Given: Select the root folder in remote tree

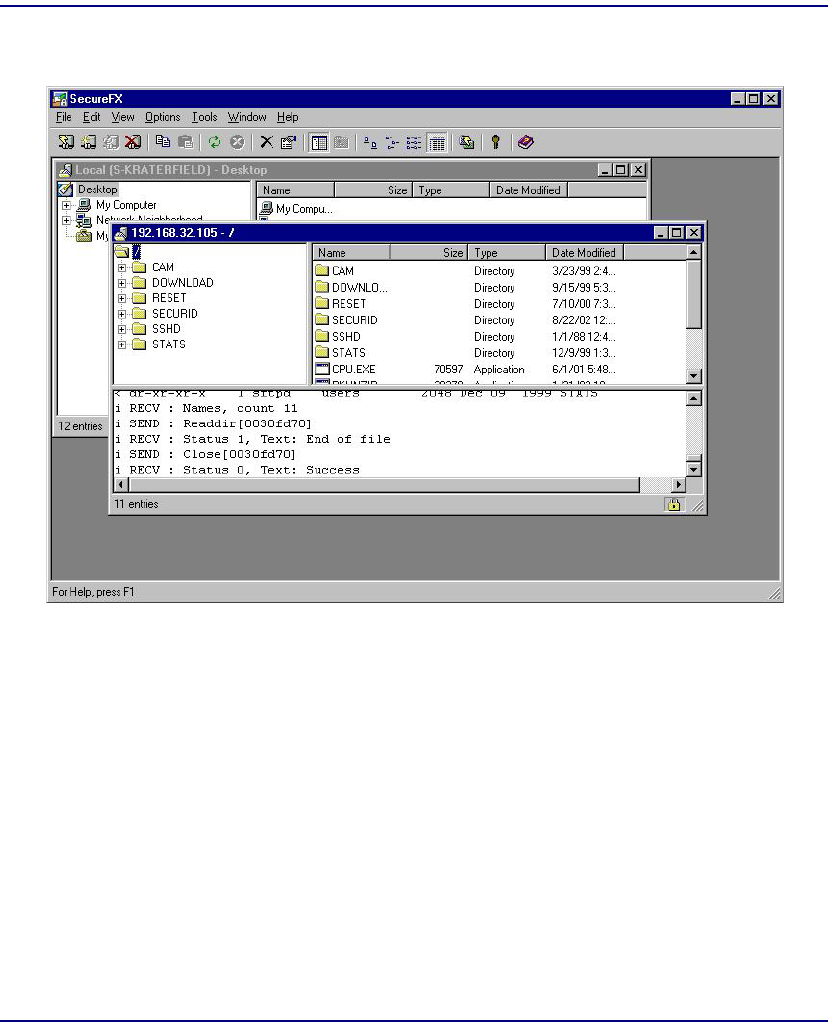Looking at the screenshot, I should tap(136, 252).
